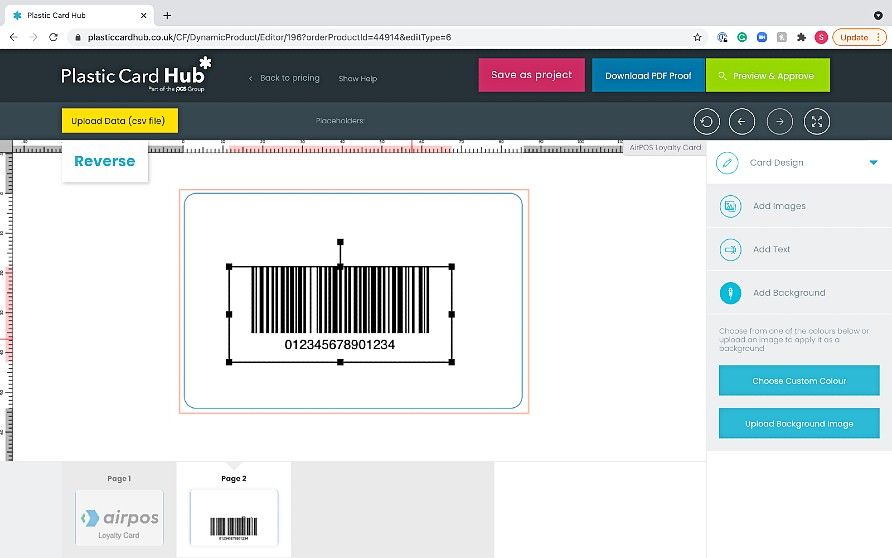The height and width of the screenshot is (558, 892).
Task: Click the barcode rotation handle
Action: coord(340,242)
